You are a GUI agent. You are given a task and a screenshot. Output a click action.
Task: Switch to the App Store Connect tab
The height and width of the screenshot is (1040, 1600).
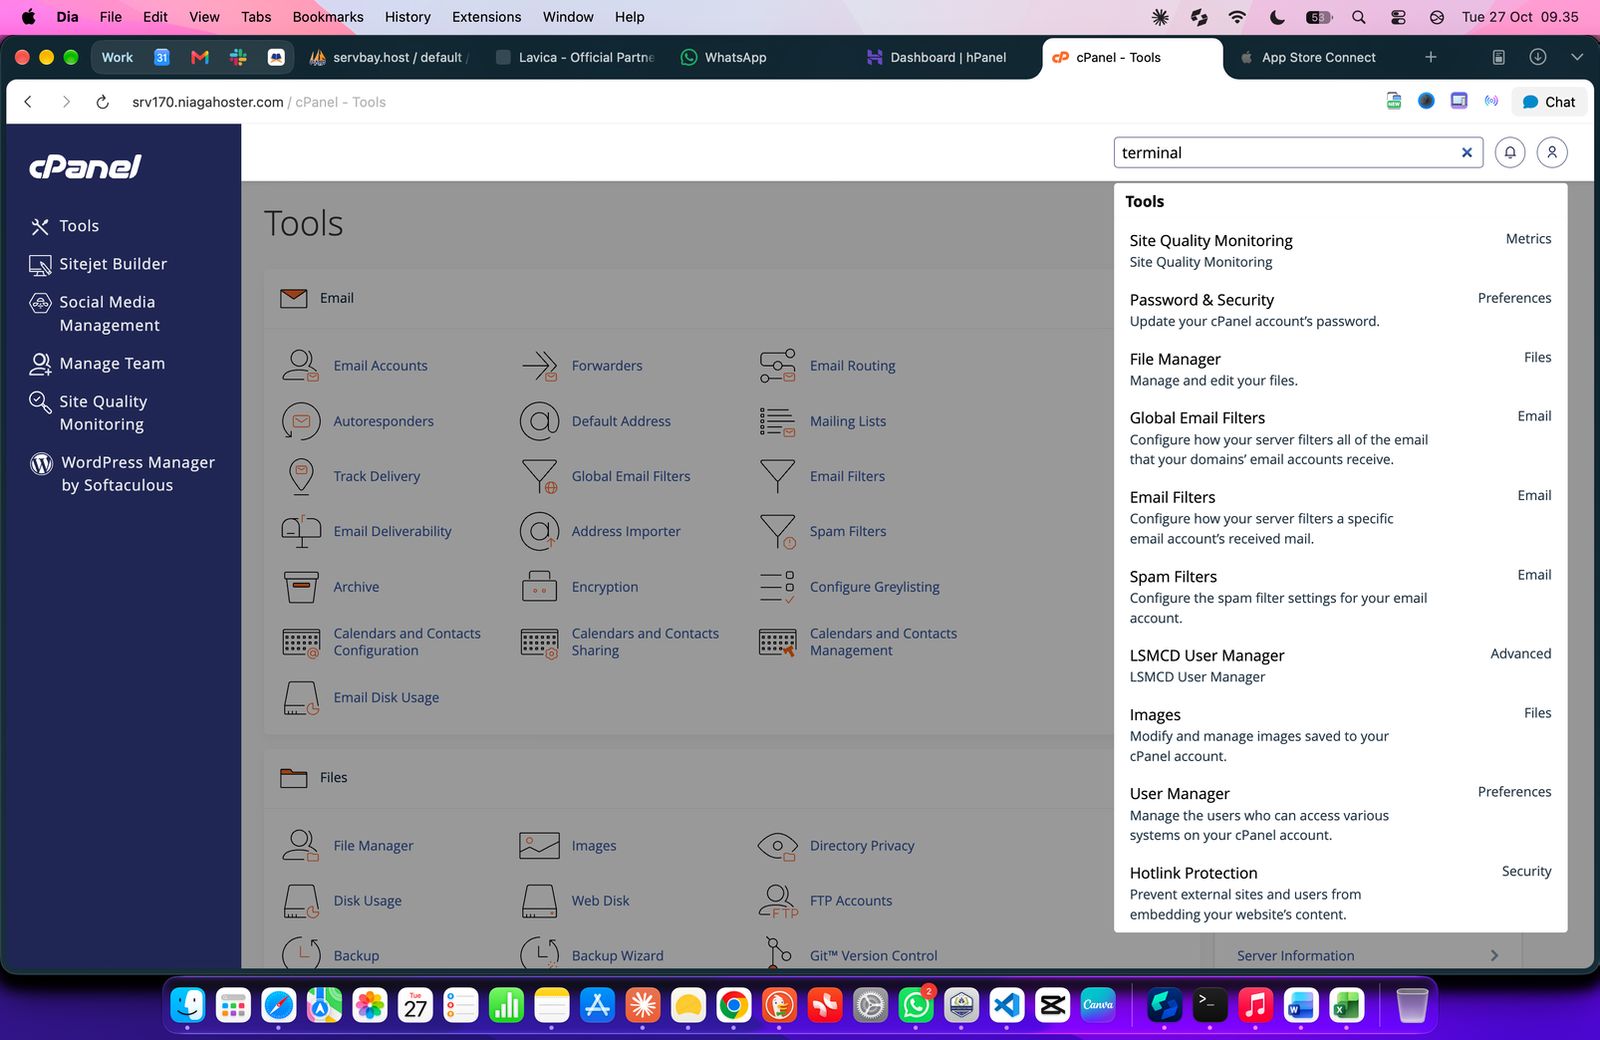pos(1309,57)
